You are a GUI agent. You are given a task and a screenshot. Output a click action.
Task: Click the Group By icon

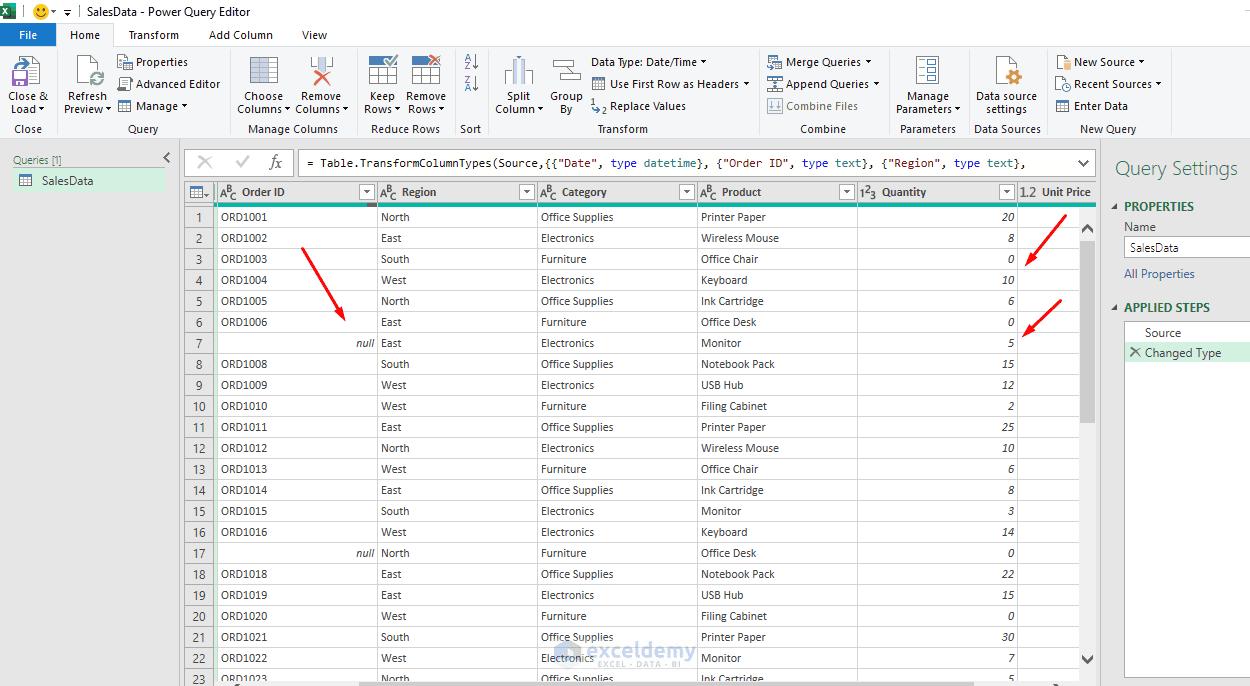click(x=566, y=72)
